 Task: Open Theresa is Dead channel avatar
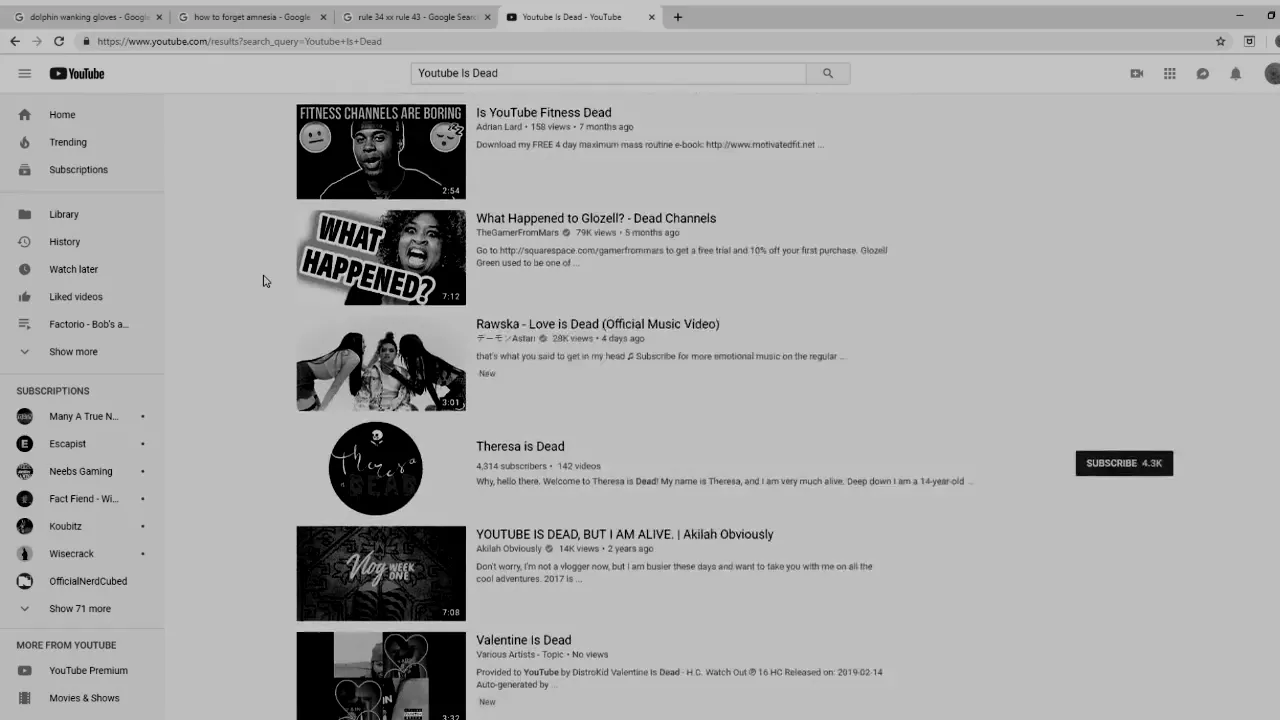(x=376, y=468)
